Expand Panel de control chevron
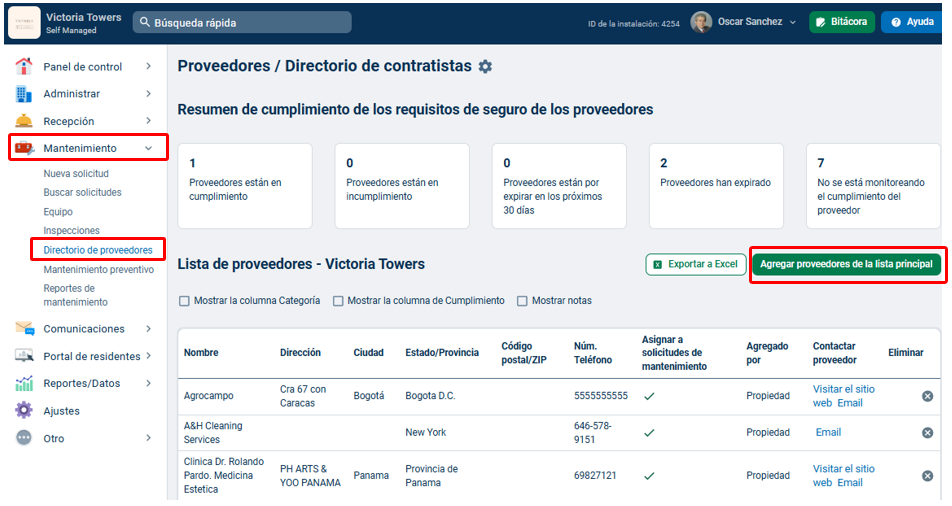Screen dimensions: 952x506 point(149,66)
